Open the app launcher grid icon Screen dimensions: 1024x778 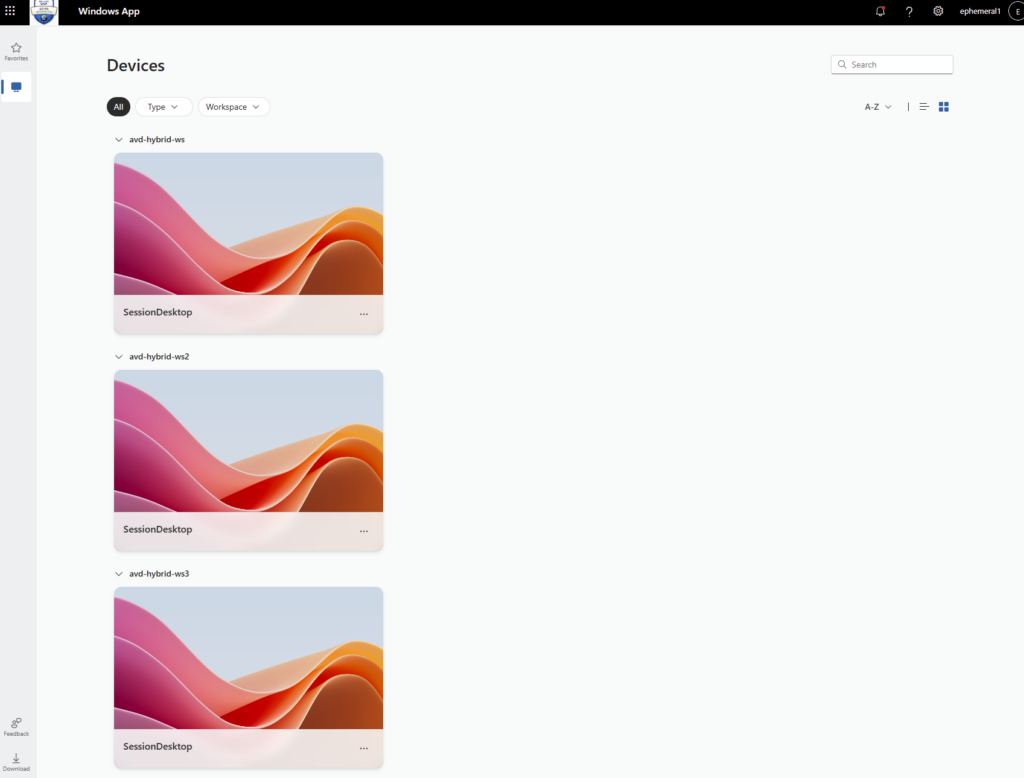tap(10, 11)
